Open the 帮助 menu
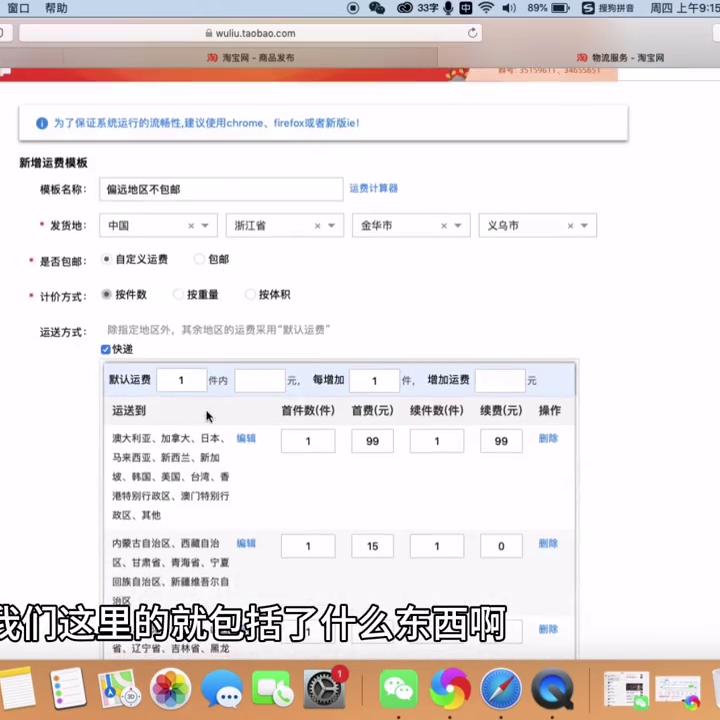 (x=56, y=8)
